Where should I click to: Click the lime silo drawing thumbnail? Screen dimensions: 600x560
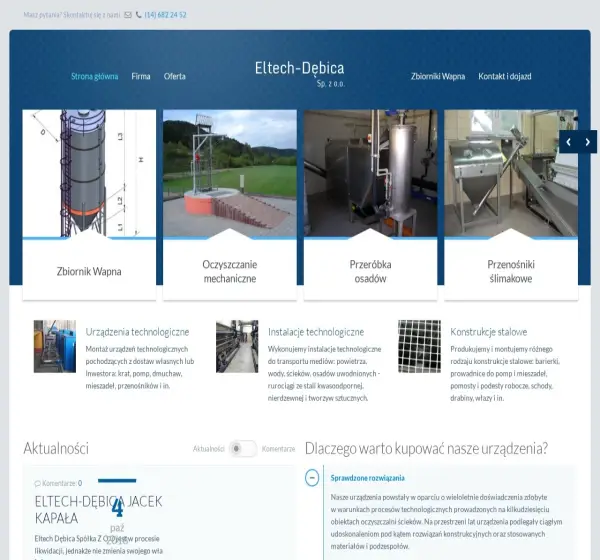pyautogui.click(x=89, y=173)
